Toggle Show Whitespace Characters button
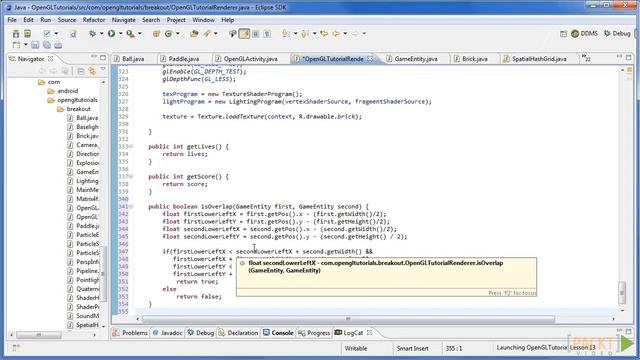The image size is (640, 360). (267, 34)
